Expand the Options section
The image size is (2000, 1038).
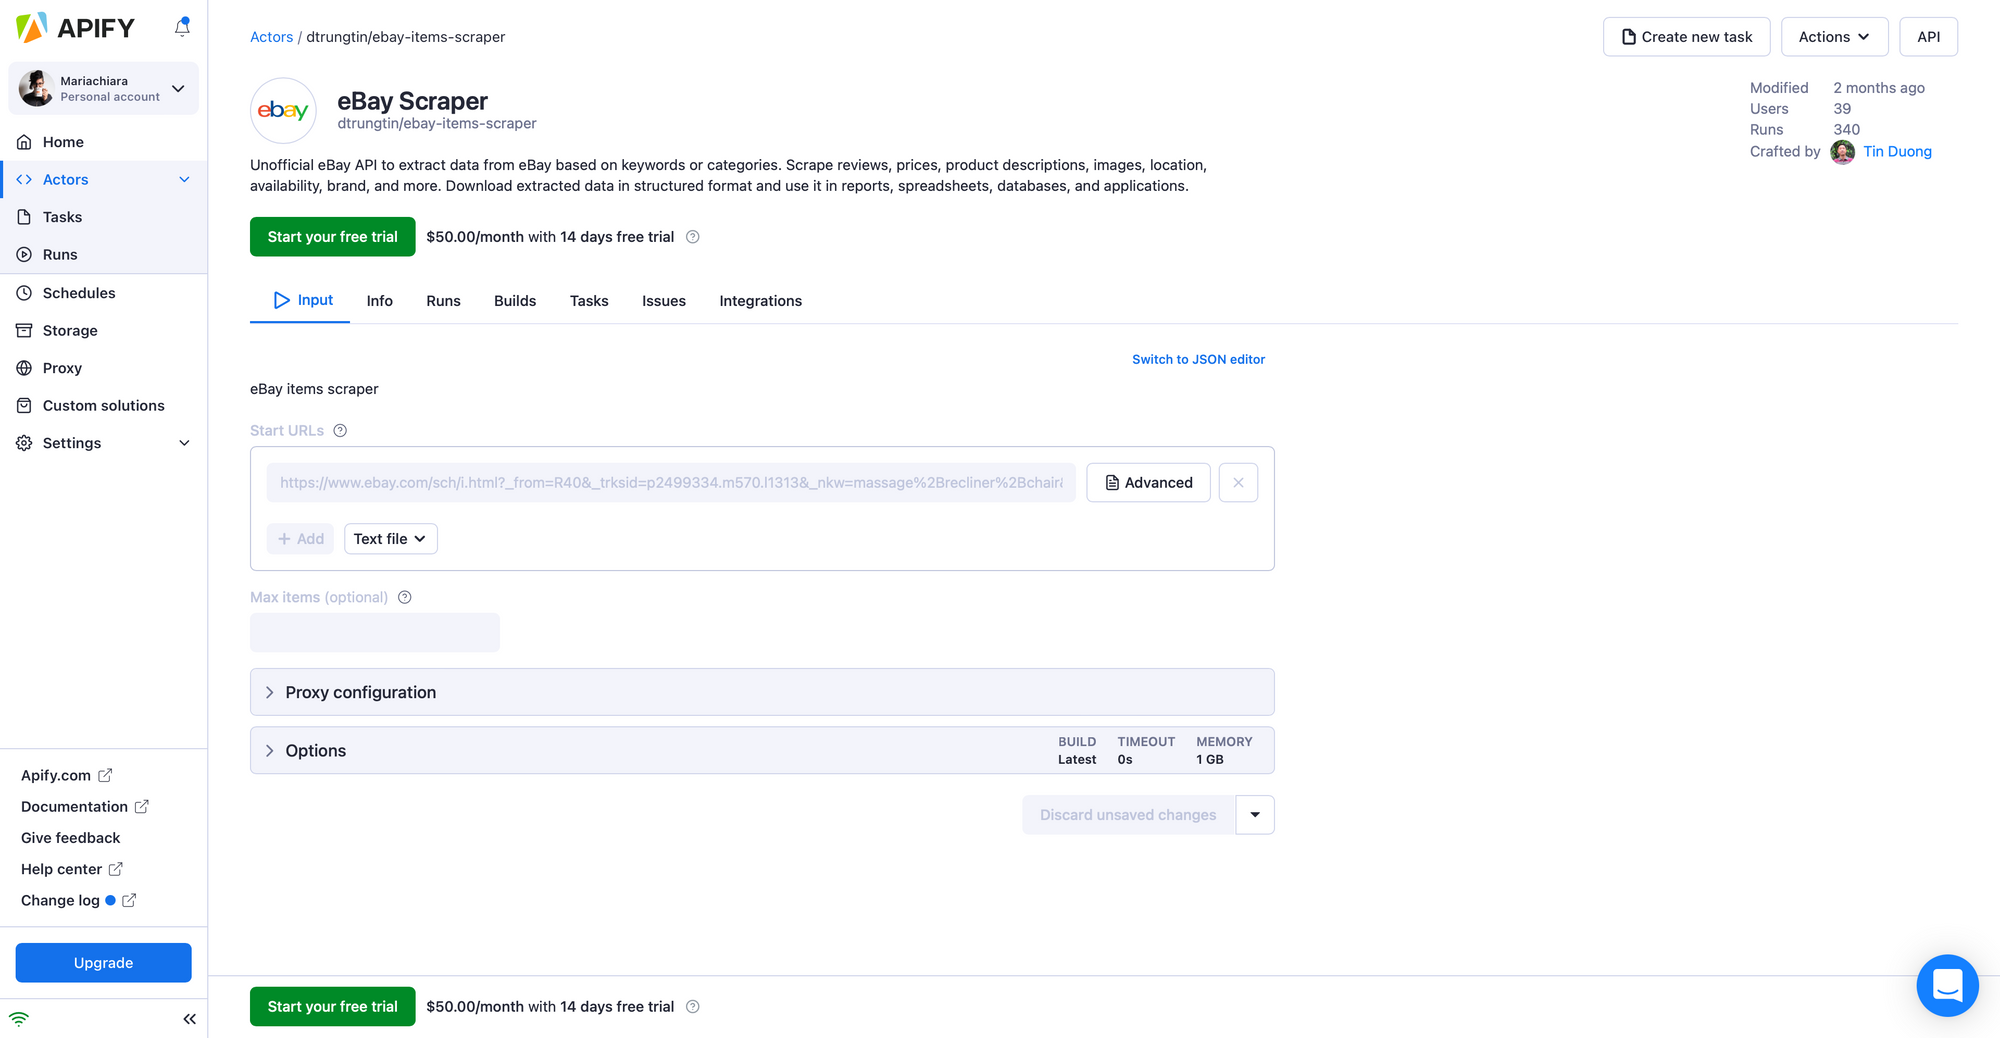[x=762, y=750]
